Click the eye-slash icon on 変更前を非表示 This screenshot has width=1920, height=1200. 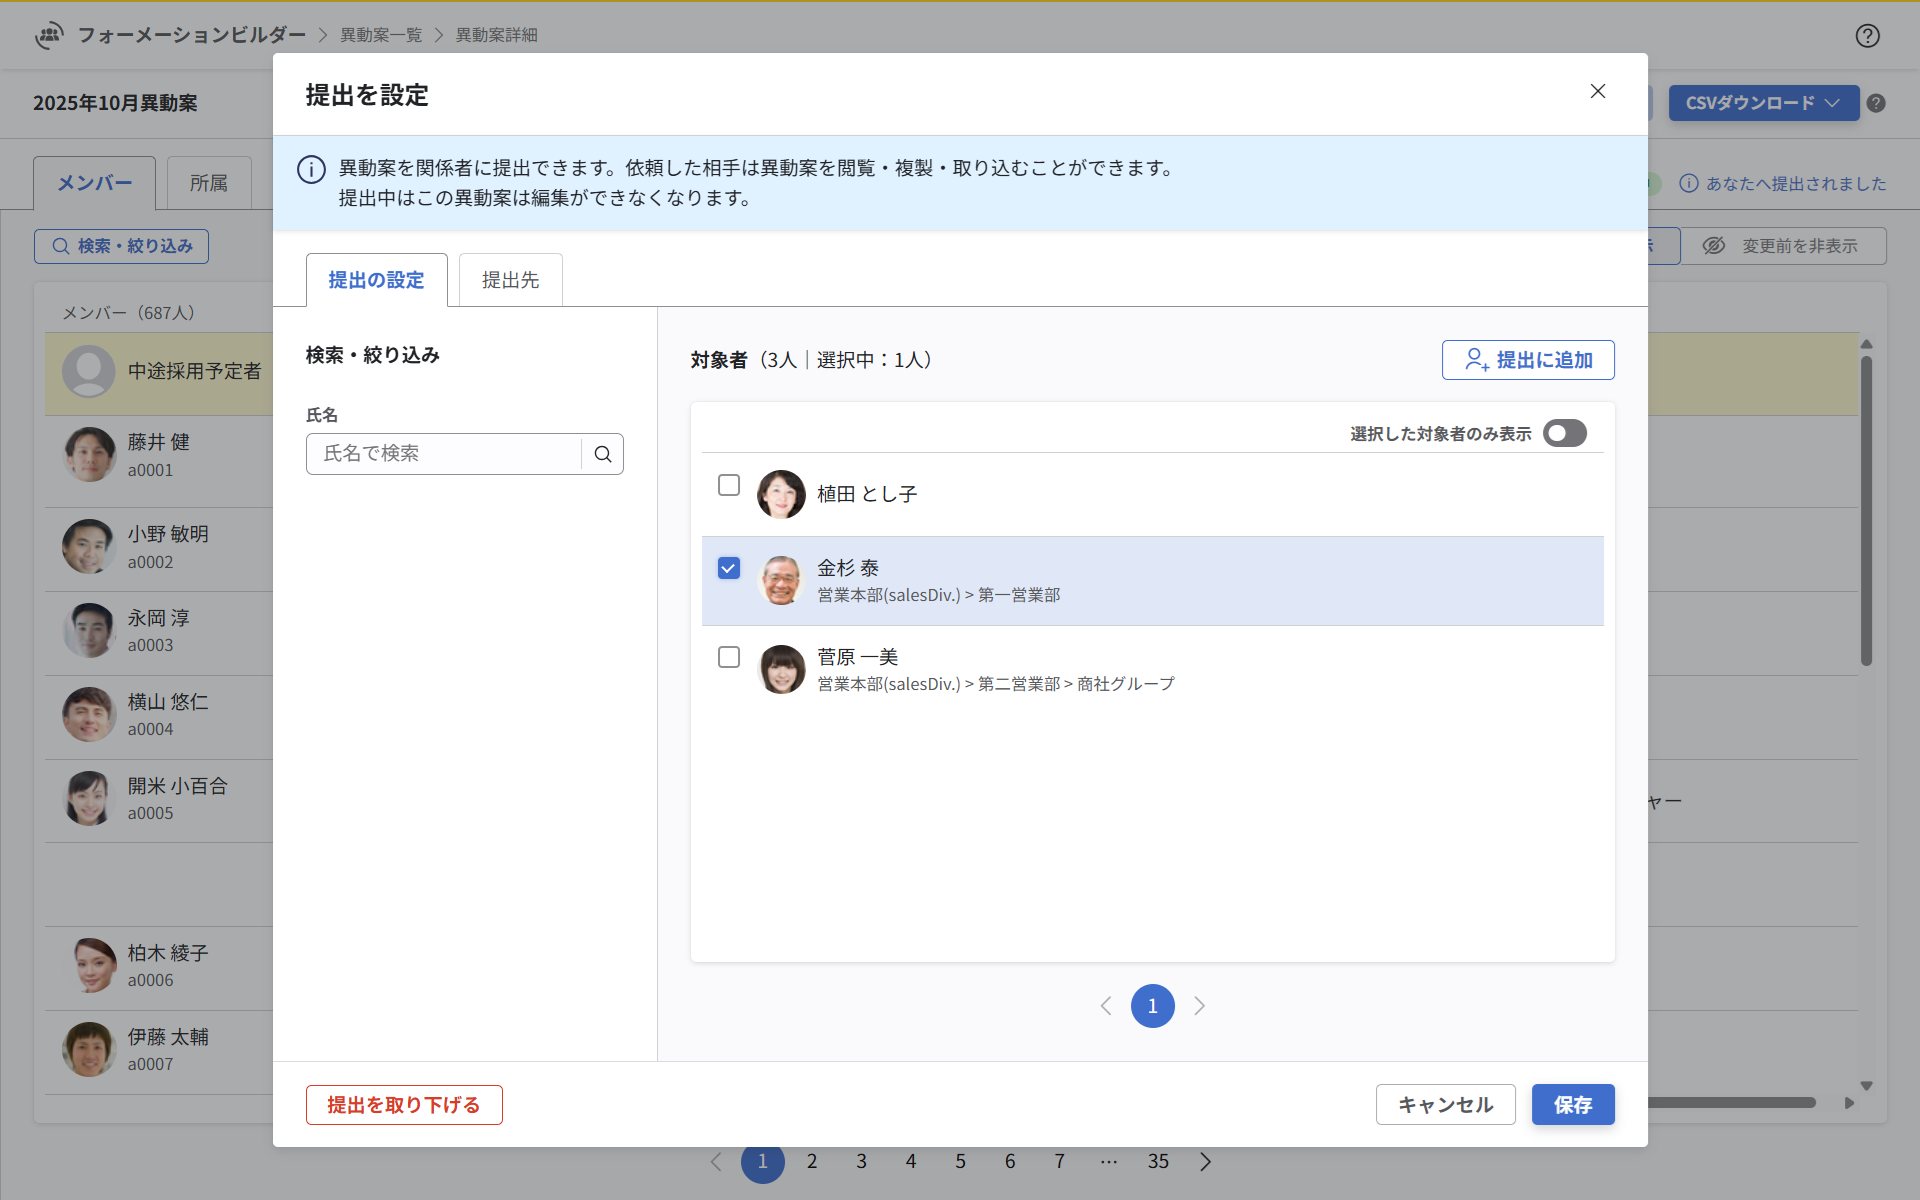click(x=1714, y=246)
